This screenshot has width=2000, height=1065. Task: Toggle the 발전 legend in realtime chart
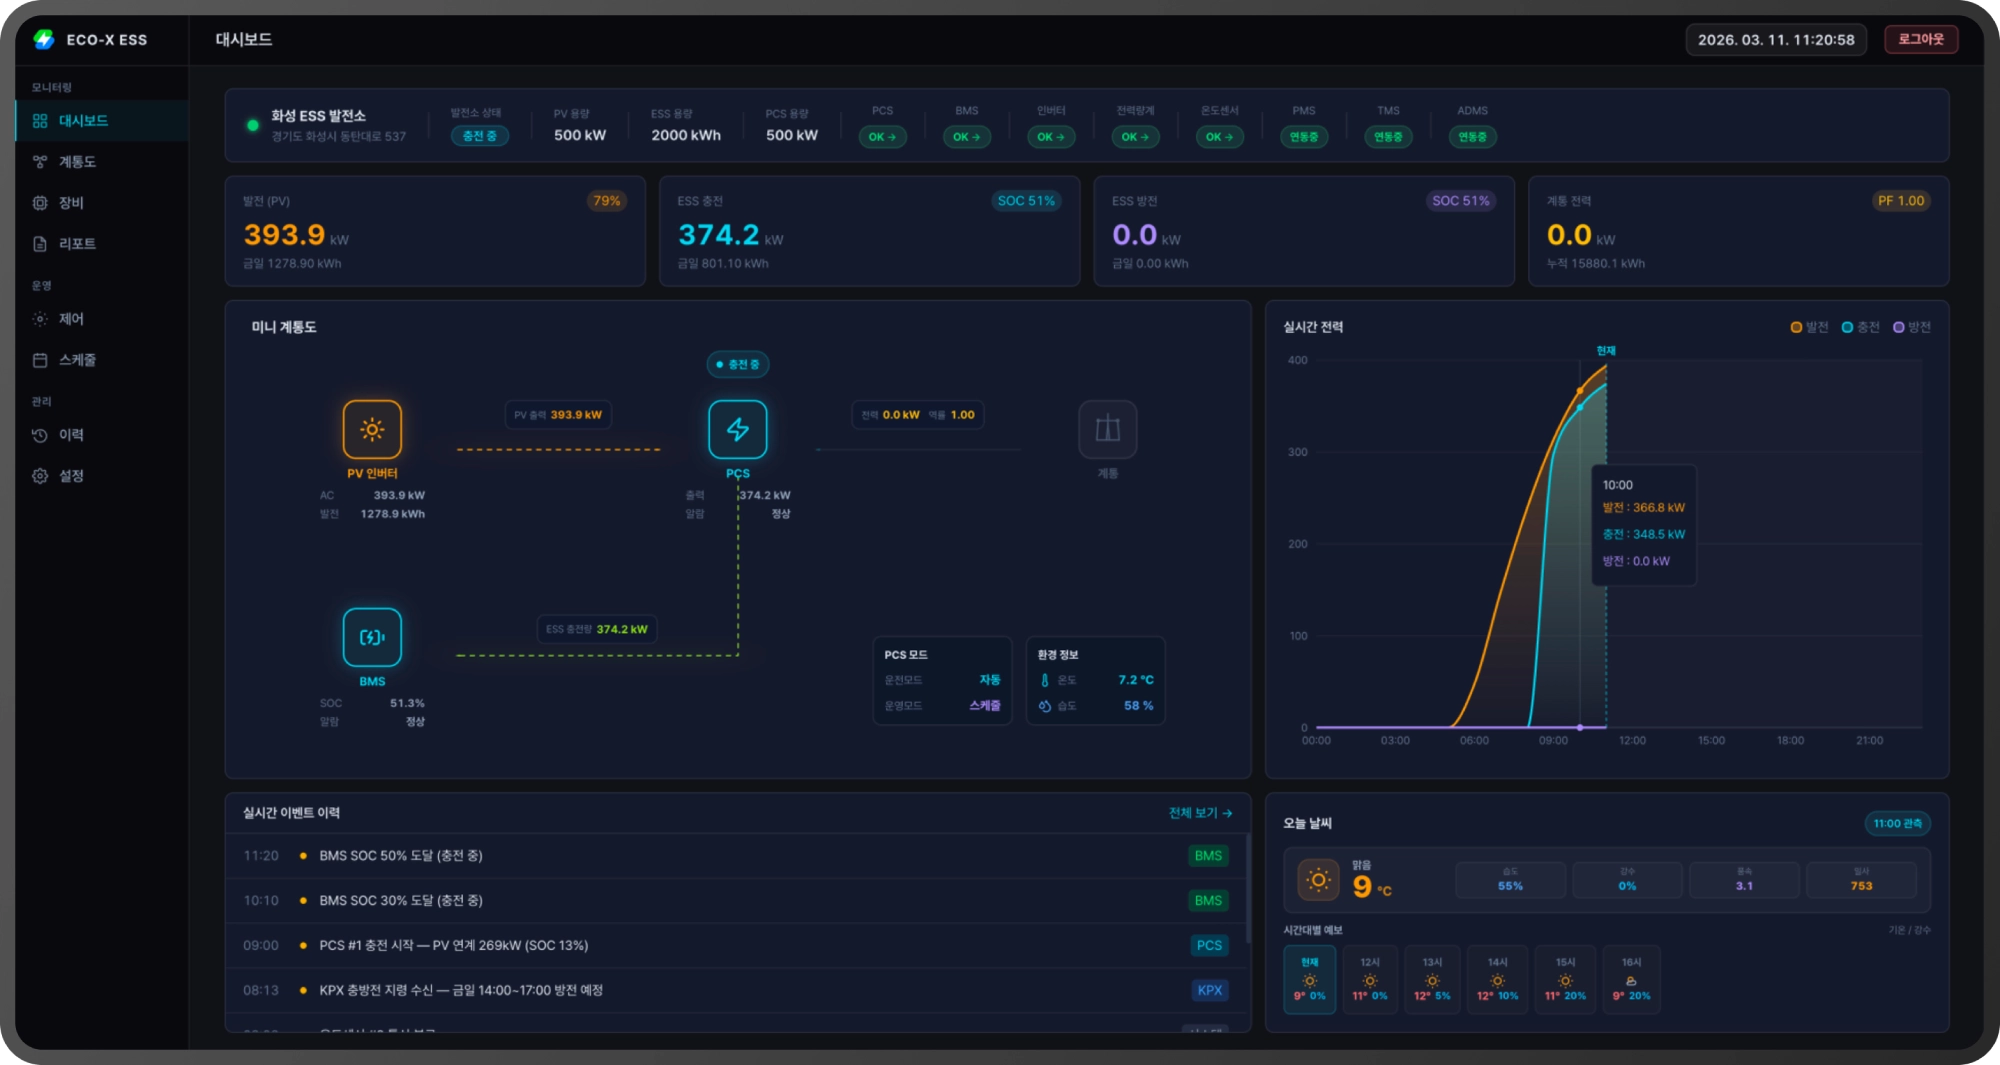pos(1809,327)
